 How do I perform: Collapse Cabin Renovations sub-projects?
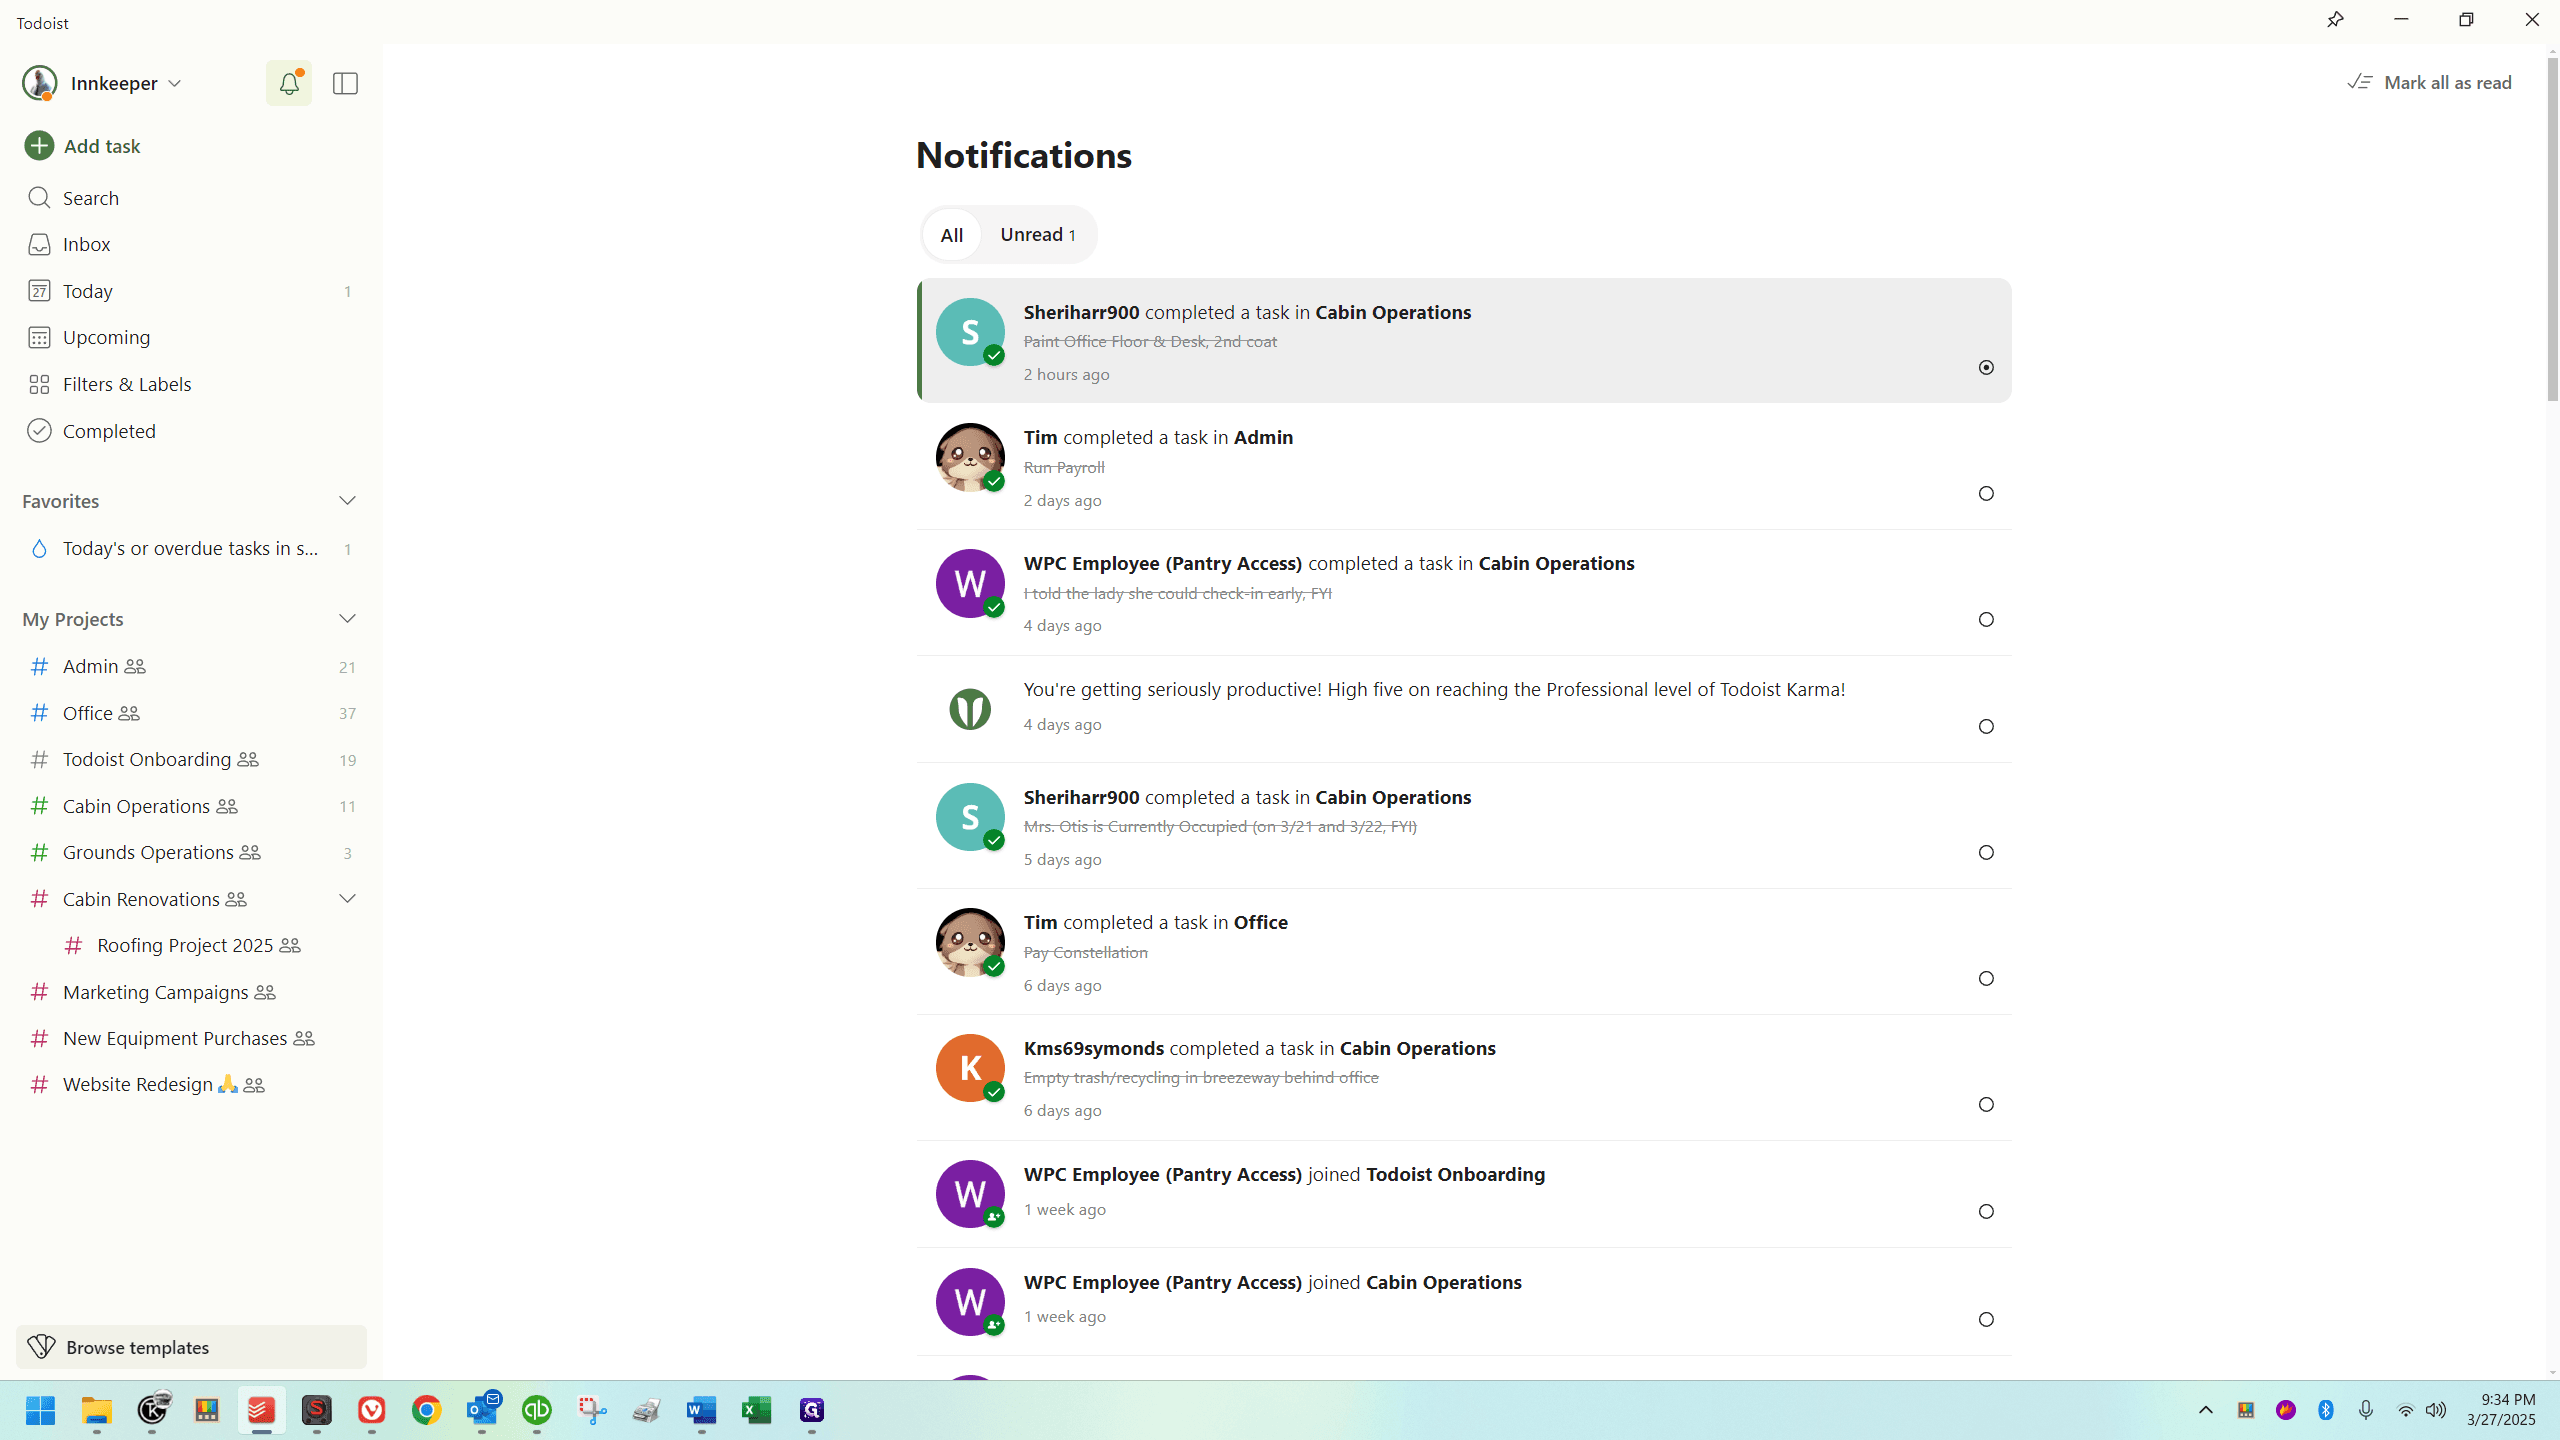click(x=347, y=899)
